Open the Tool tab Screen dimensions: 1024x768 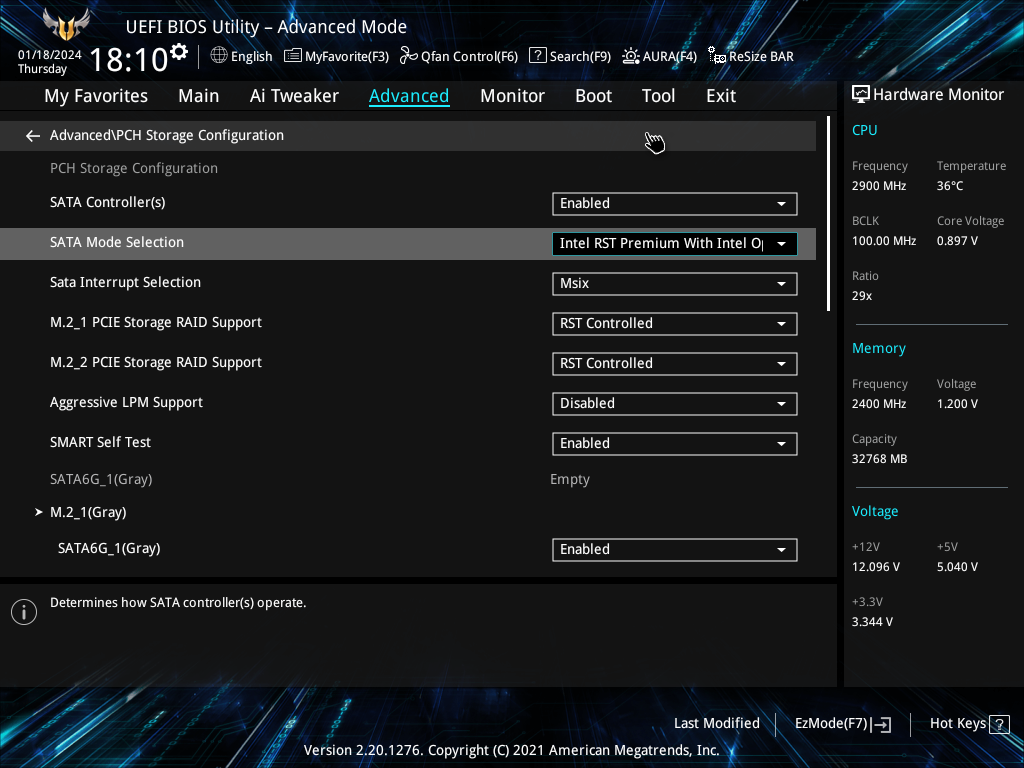pyautogui.click(x=658, y=96)
